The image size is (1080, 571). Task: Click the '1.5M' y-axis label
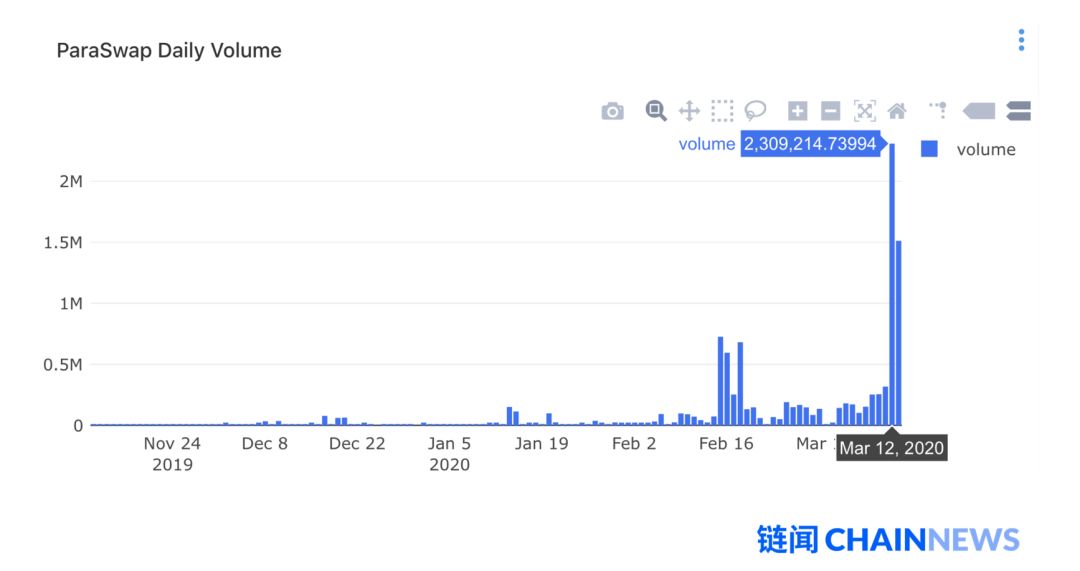63,242
